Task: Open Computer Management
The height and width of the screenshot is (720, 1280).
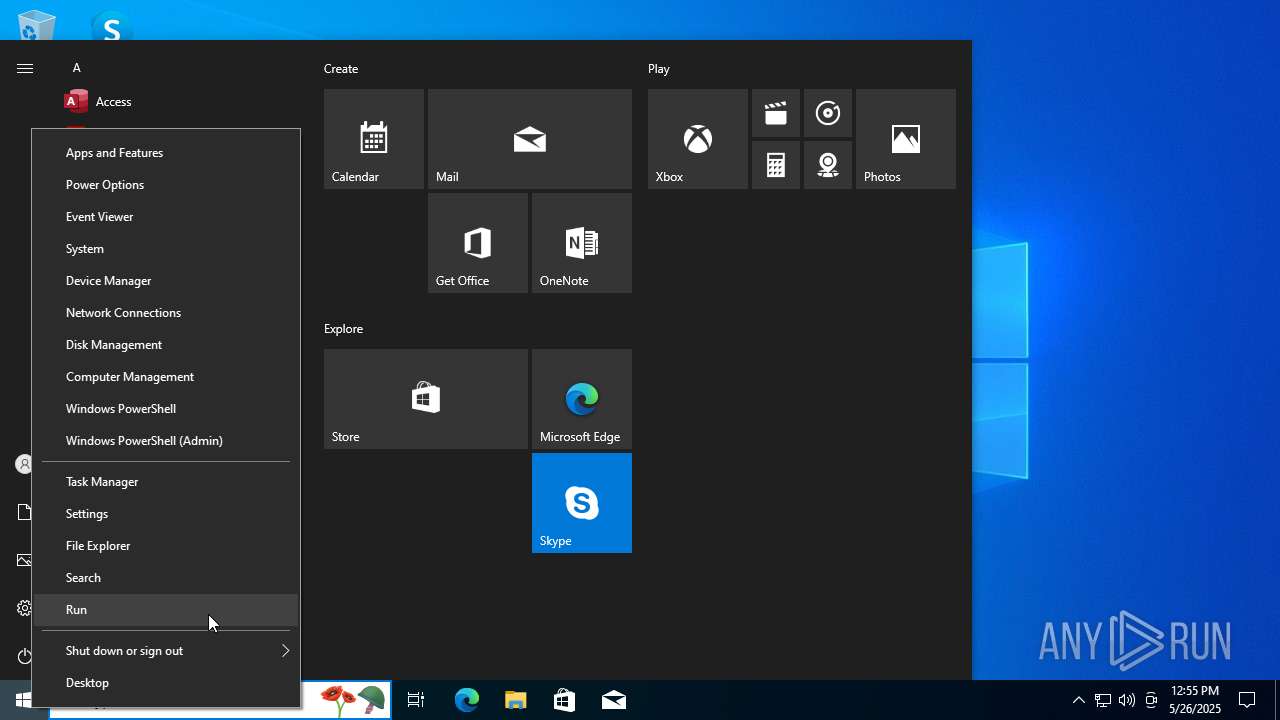Action: 166,377
